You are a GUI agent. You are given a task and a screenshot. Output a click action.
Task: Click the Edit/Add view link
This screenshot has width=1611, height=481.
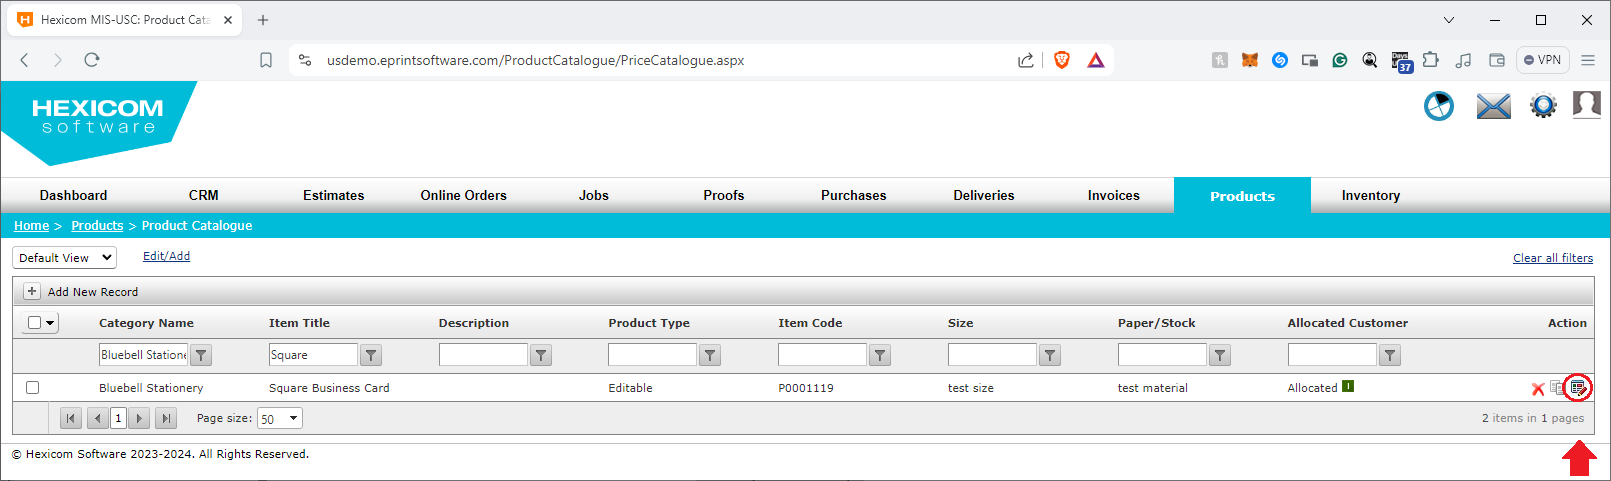[x=166, y=256]
